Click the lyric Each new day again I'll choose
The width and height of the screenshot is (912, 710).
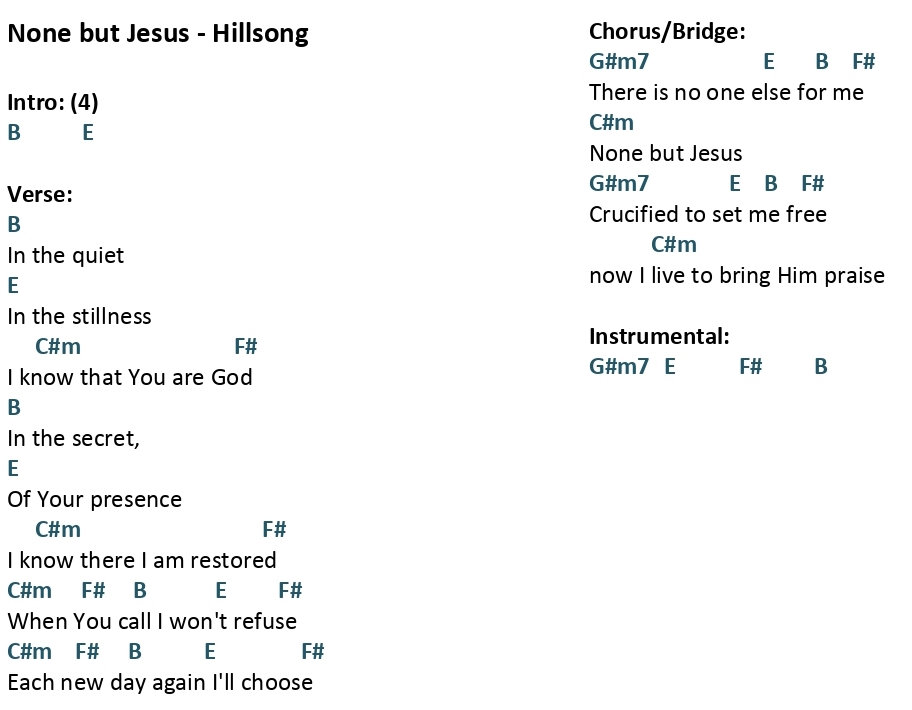pyautogui.click(x=160, y=683)
